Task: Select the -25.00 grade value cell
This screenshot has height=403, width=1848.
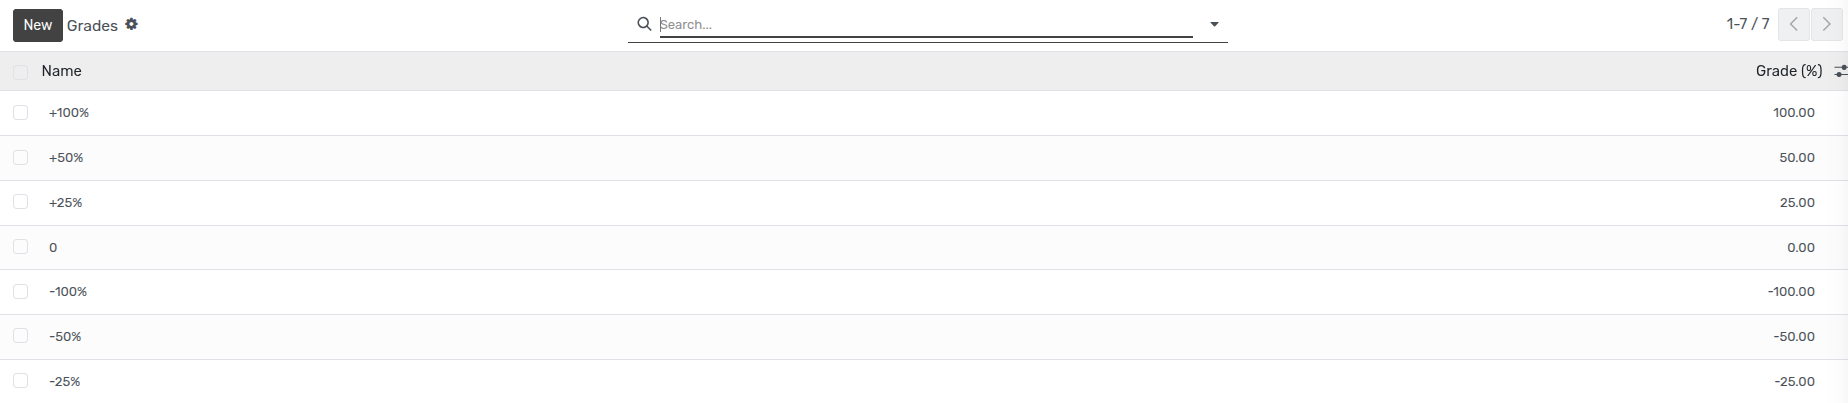Action: (1794, 381)
